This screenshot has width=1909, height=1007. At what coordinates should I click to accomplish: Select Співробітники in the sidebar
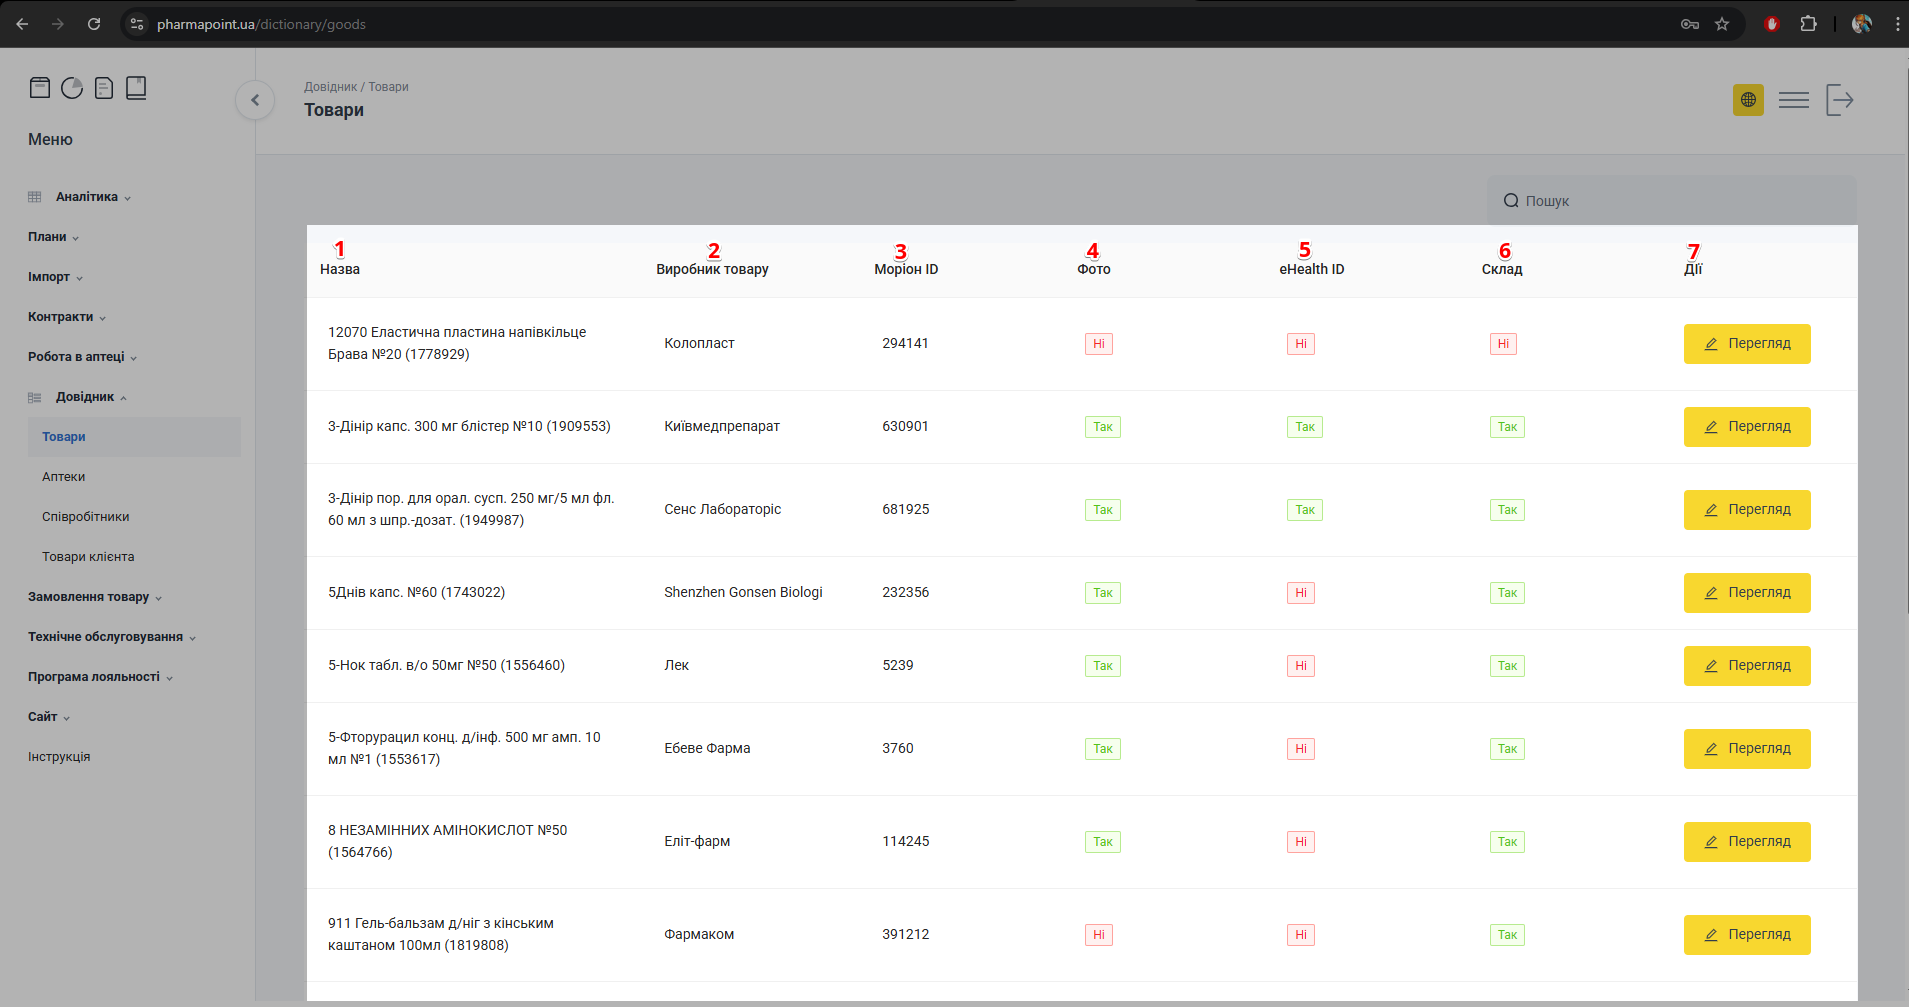tap(86, 517)
